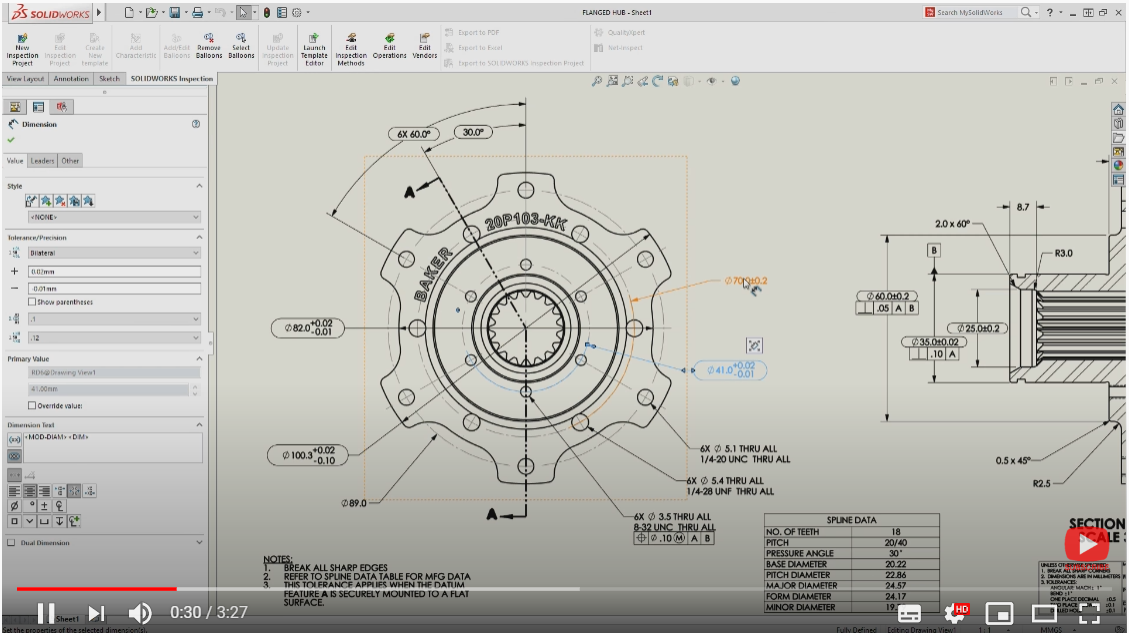Enable Dual Dimension checkbox
The height and width of the screenshot is (633, 1129).
coord(11,543)
